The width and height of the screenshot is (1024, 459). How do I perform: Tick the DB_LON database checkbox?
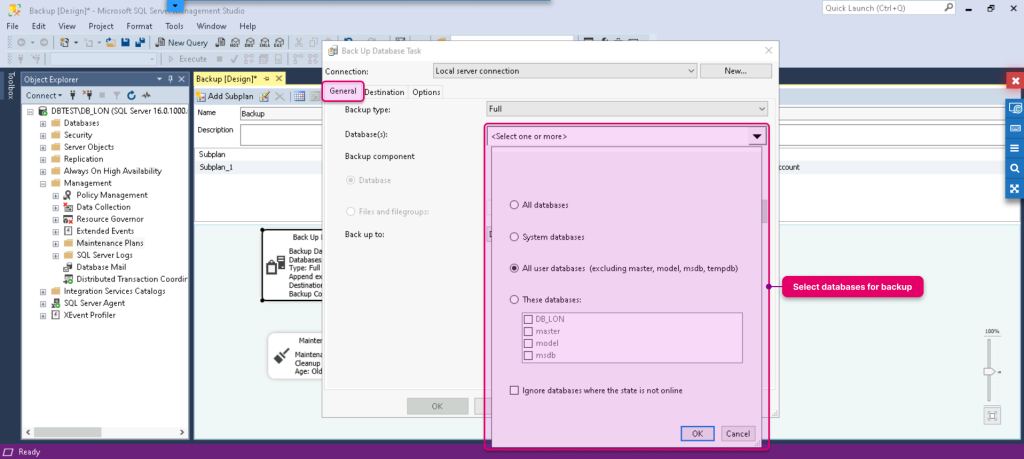(x=528, y=319)
